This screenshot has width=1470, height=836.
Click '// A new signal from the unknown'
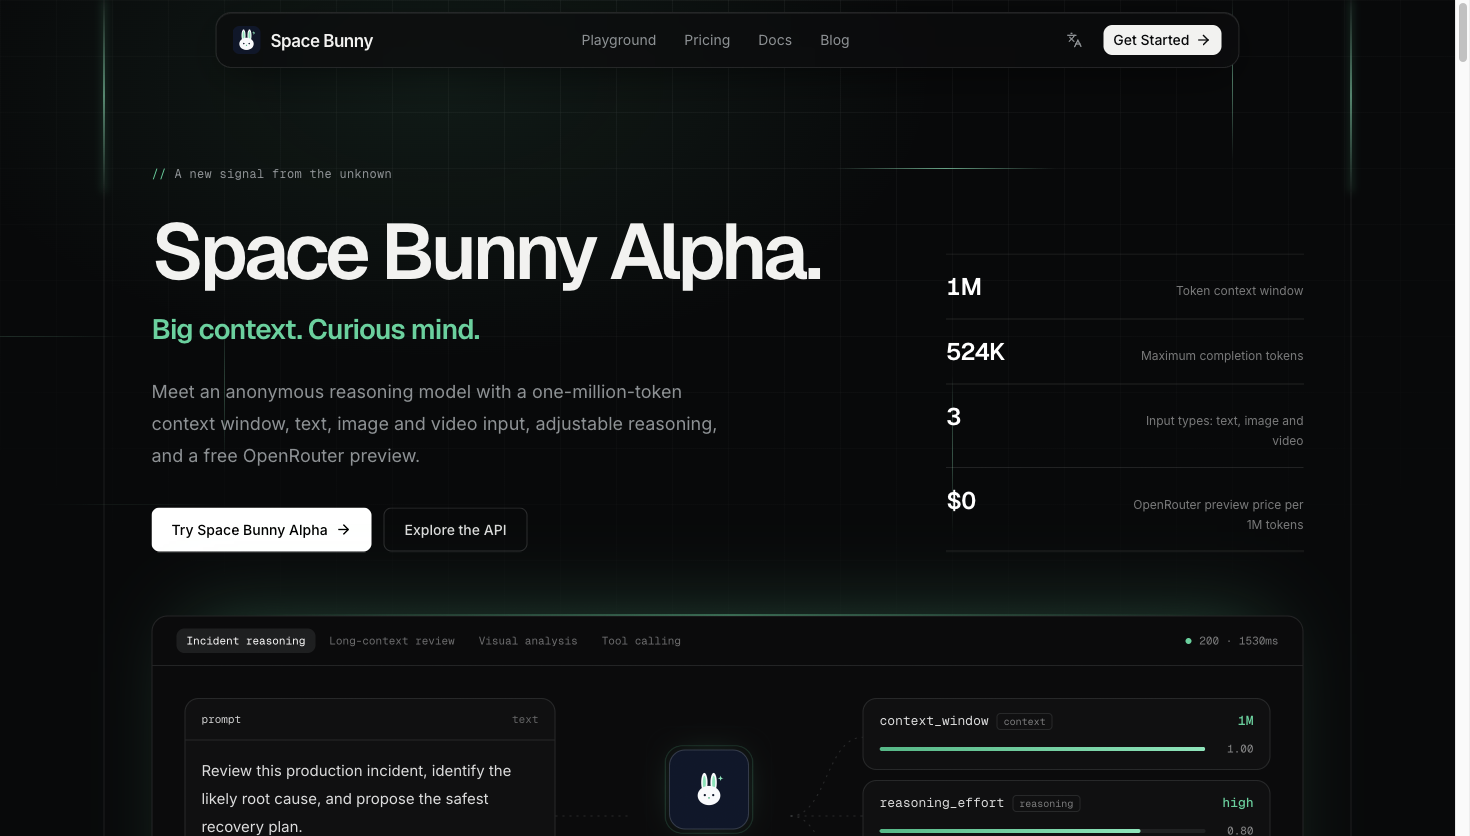pyautogui.click(x=272, y=174)
